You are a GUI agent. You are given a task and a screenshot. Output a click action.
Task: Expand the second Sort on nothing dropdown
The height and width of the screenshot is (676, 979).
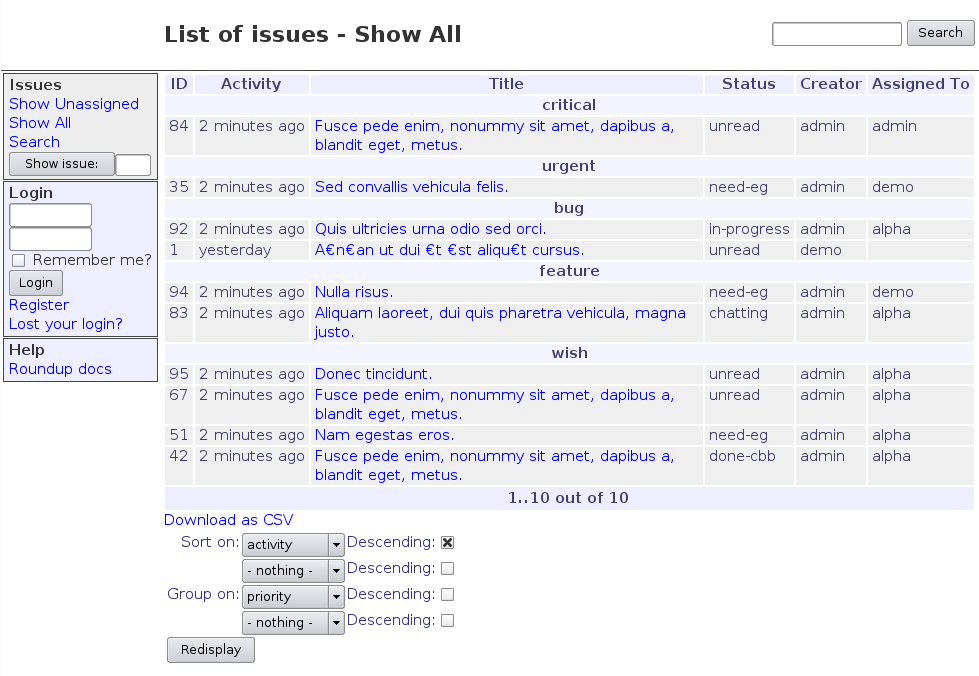[293, 571]
